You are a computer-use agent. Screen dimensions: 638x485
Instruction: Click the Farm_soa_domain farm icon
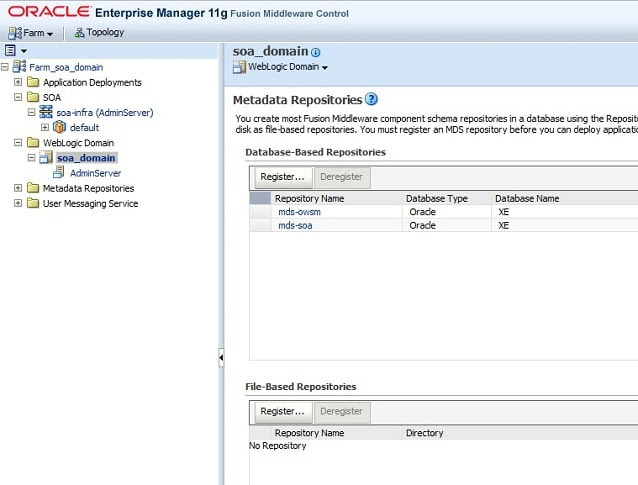[x=20, y=66]
